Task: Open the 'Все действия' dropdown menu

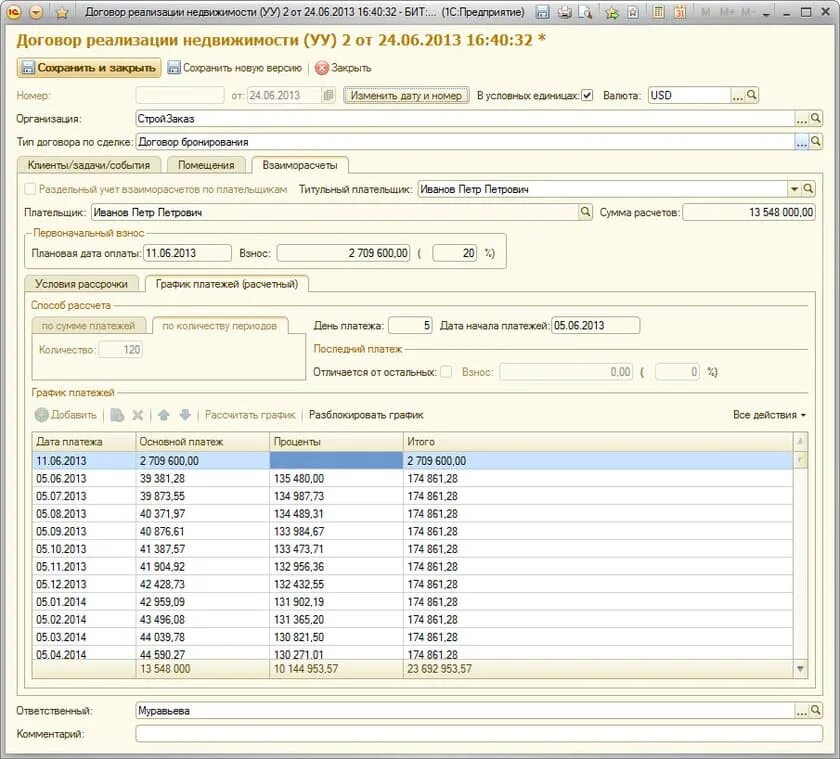Action: click(769, 415)
